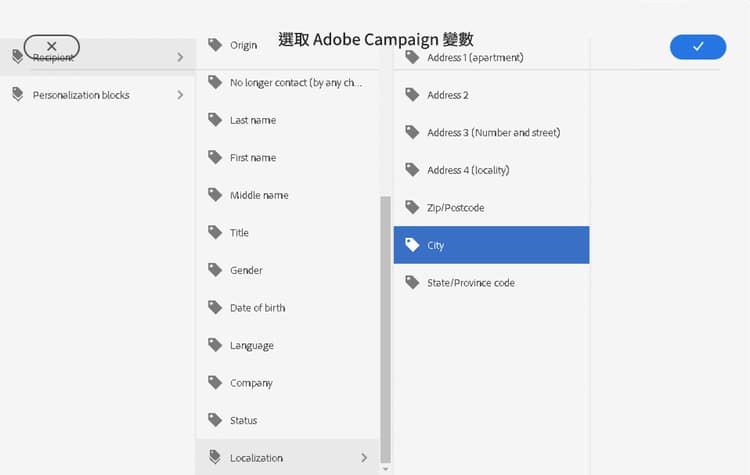Open the Localization group
This screenshot has height=475, width=750.
288,457
